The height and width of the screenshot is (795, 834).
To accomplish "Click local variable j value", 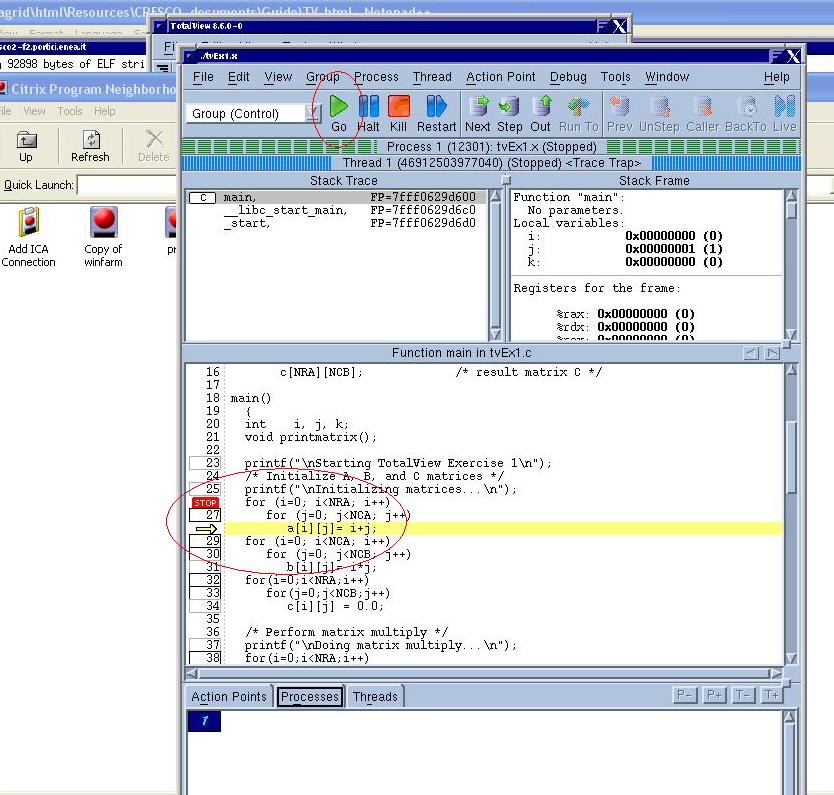I will (x=673, y=249).
